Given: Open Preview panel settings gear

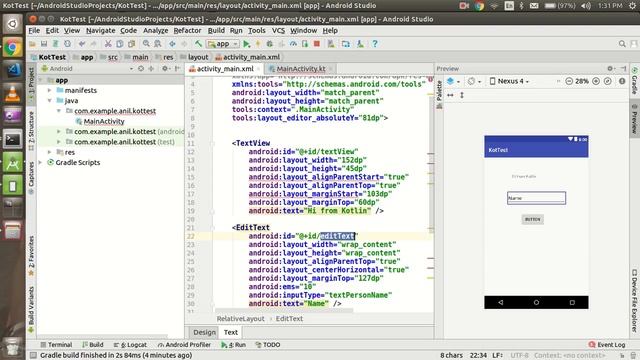Looking at the screenshot, I should click(610, 69).
